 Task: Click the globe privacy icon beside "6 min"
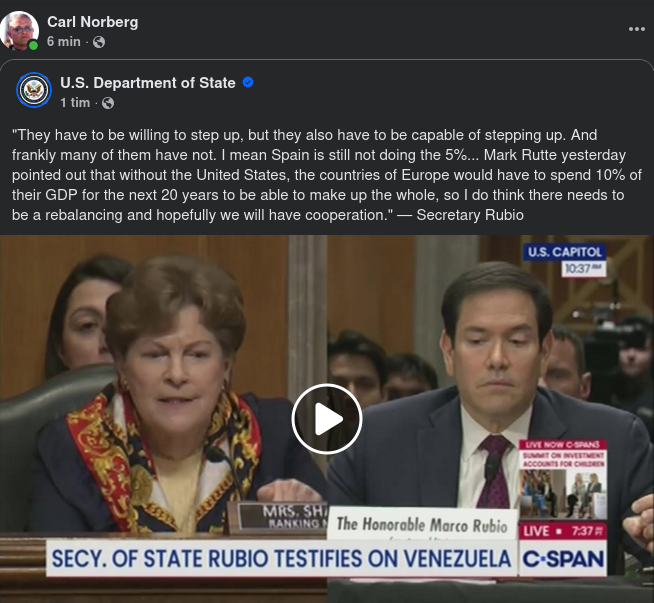99,42
